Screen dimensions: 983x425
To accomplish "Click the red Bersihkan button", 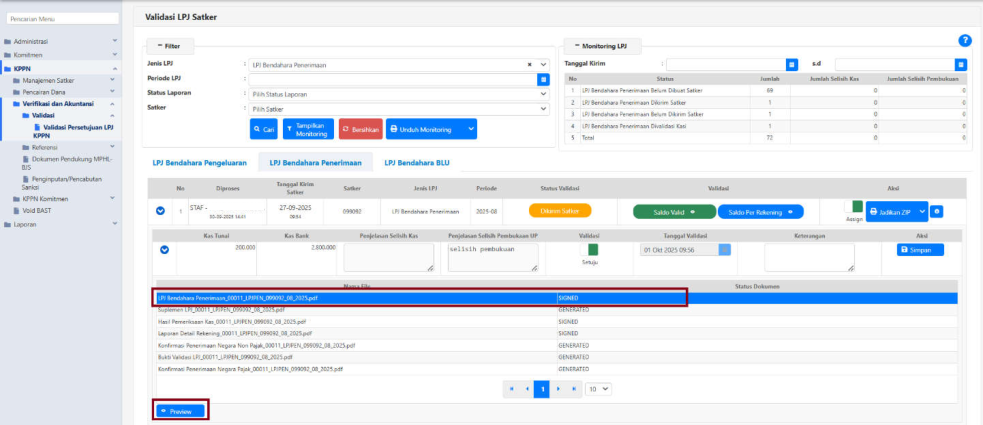I will click(x=360, y=129).
